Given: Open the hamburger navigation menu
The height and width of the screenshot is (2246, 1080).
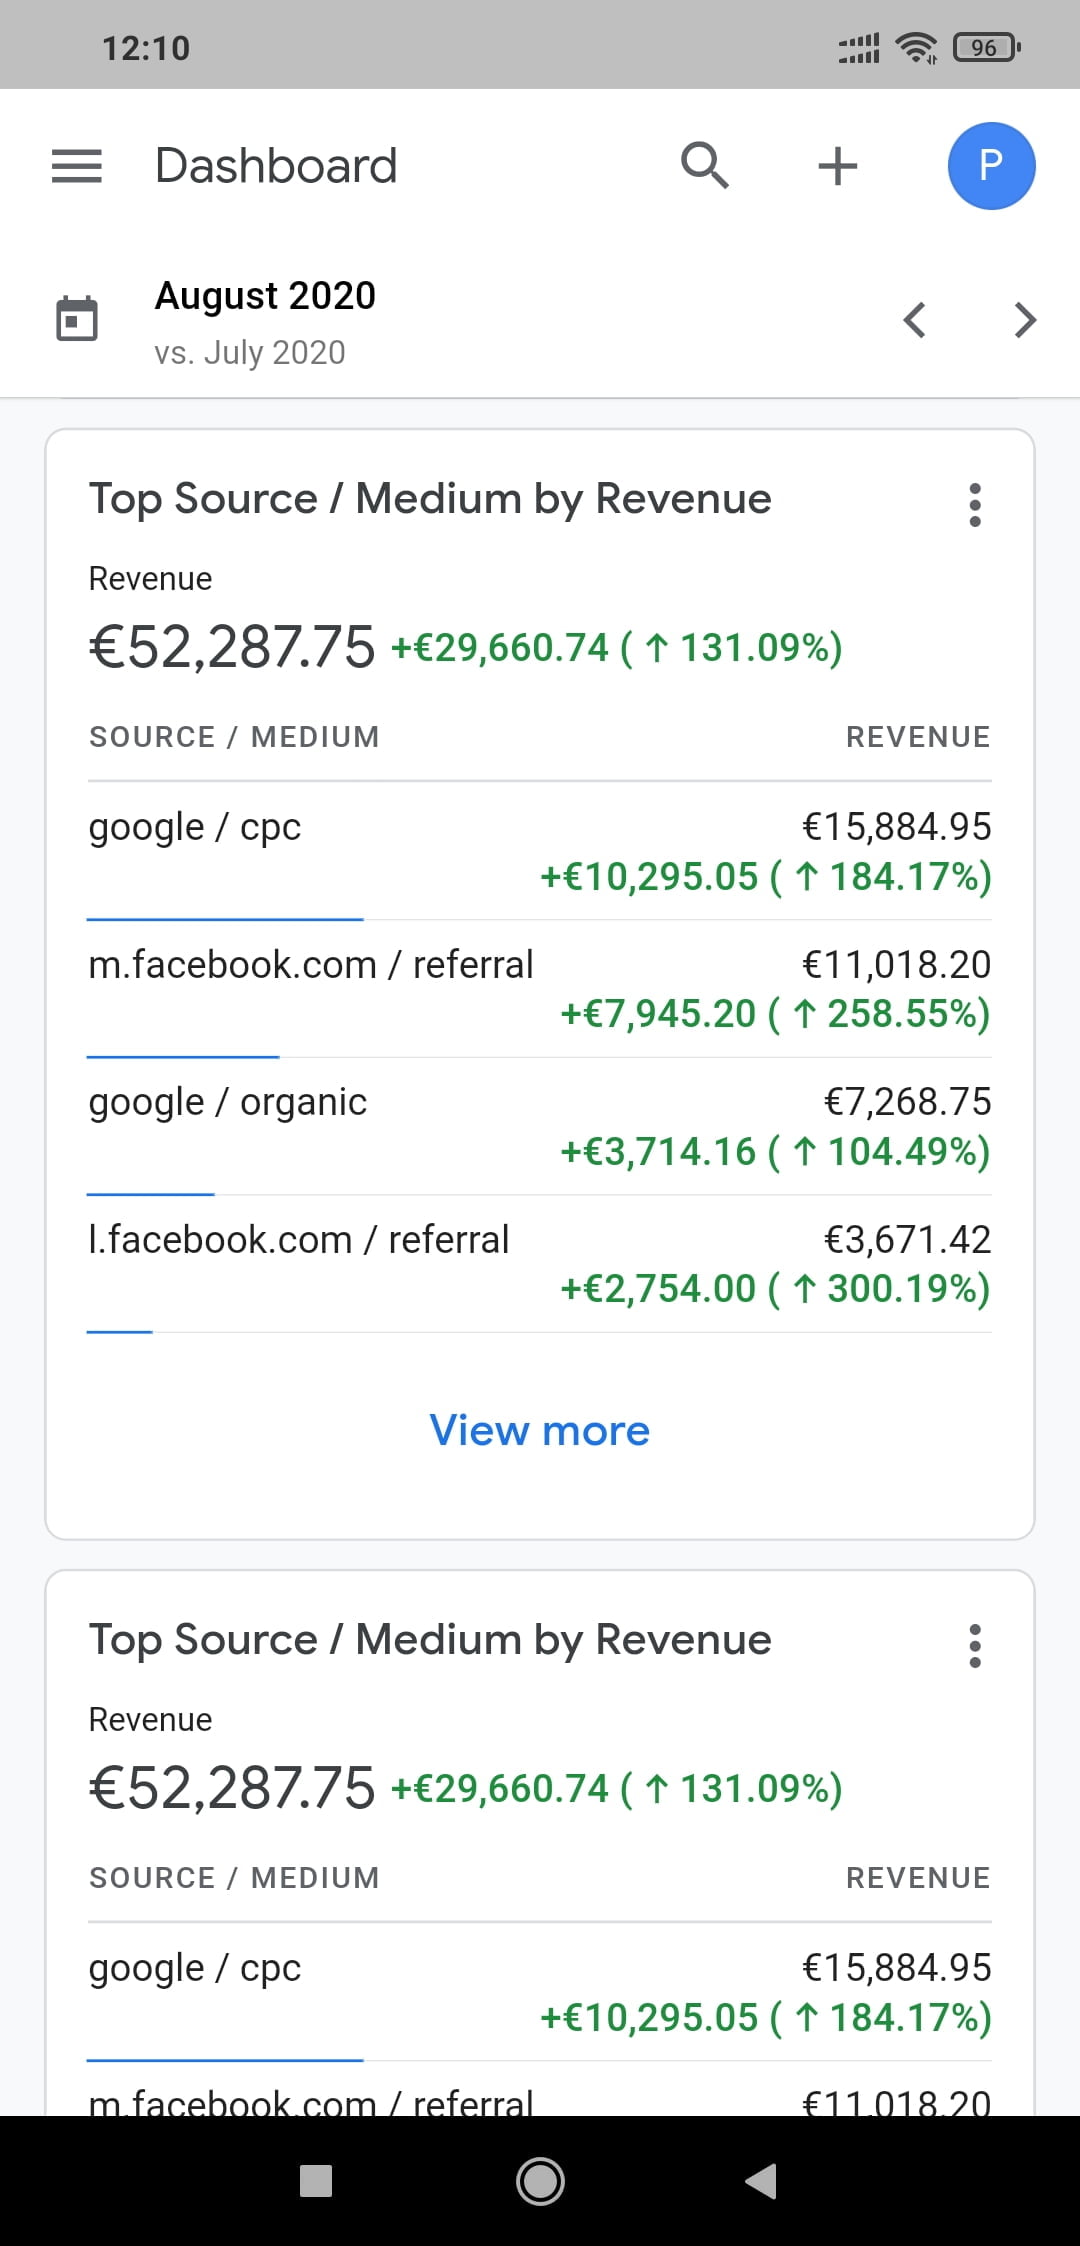Looking at the screenshot, I should [x=77, y=166].
